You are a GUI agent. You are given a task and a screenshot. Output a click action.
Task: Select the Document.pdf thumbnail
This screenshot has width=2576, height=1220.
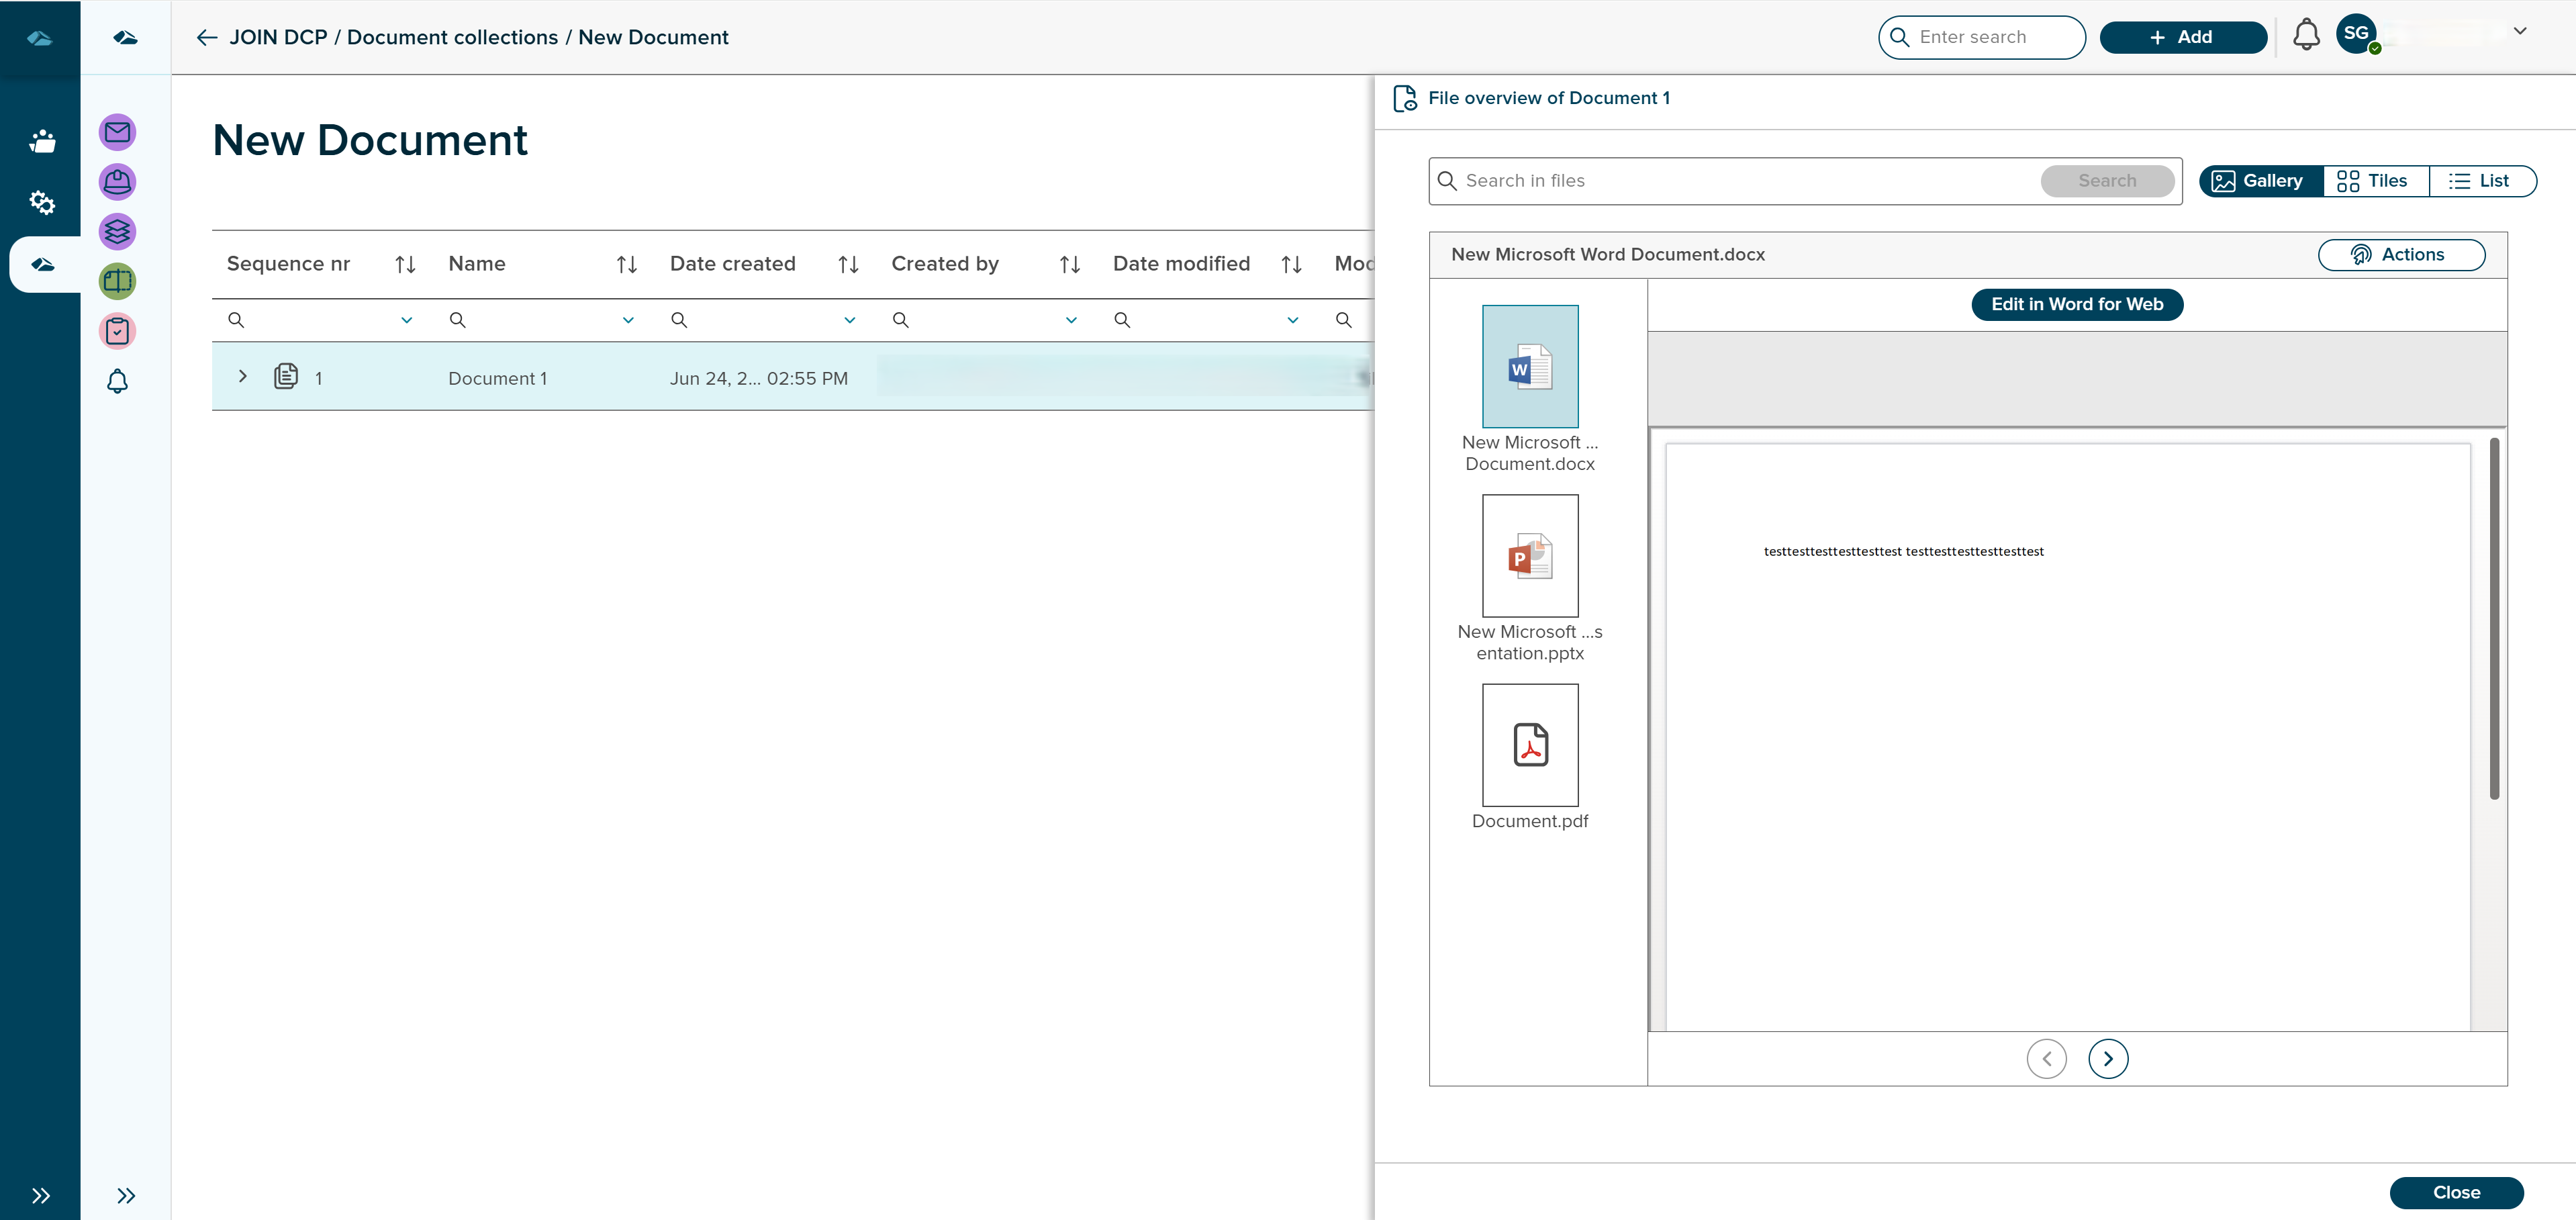click(1529, 745)
